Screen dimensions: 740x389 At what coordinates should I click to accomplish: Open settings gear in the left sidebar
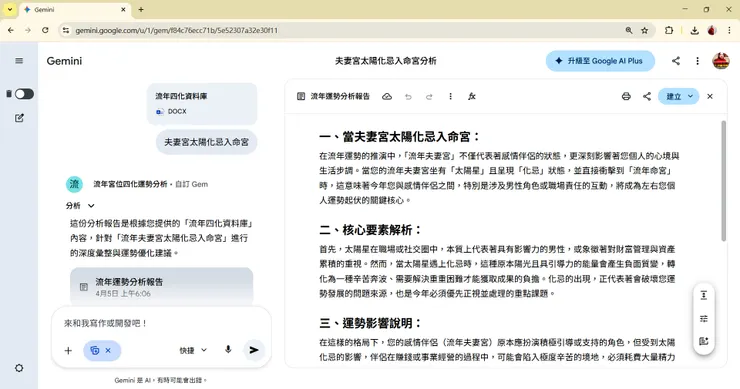click(19, 368)
